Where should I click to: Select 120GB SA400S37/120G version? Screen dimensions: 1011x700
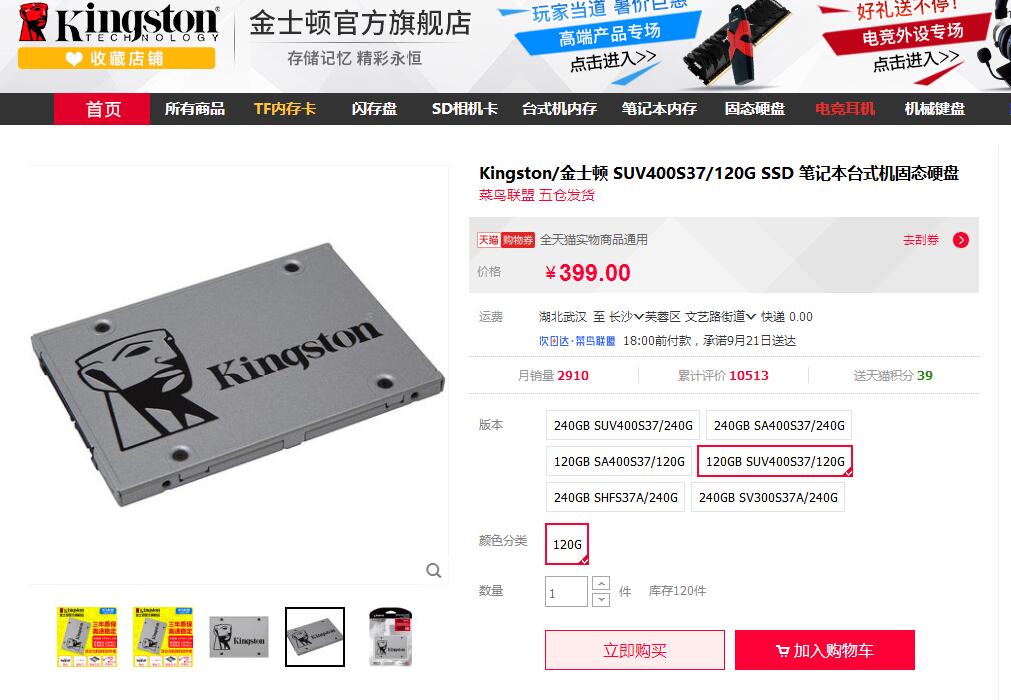coord(619,462)
